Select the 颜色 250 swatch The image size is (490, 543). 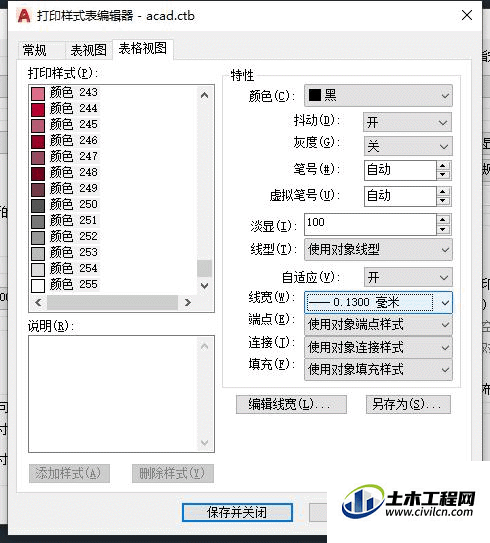(38, 205)
